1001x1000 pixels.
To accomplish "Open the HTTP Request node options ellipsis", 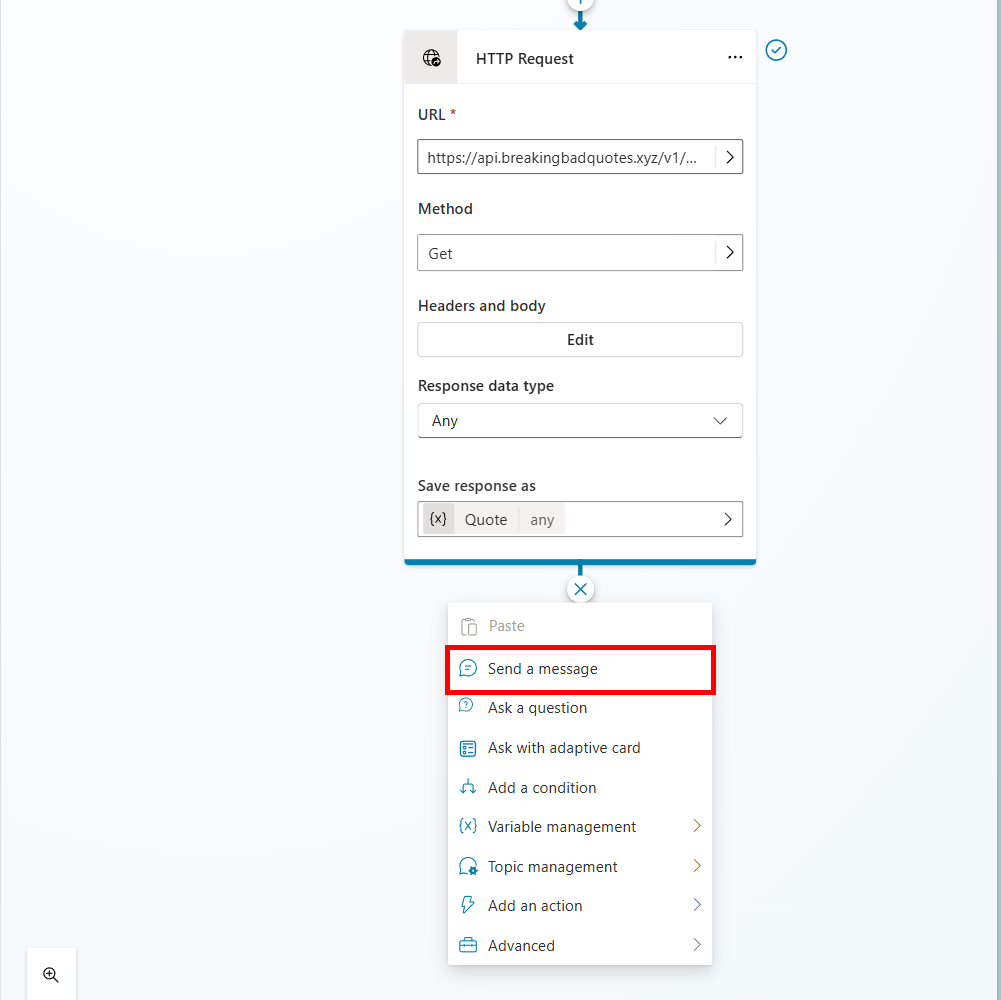I will (735, 57).
